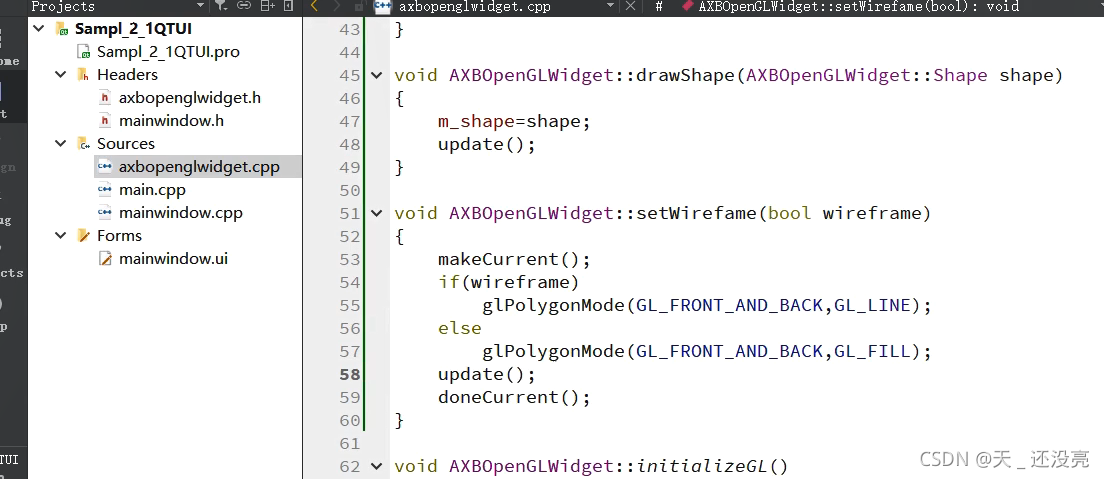The width and height of the screenshot is (1104, 479).
Task: Select the Headers folder label
Action: pyautogui.click(x=127, y=75)
